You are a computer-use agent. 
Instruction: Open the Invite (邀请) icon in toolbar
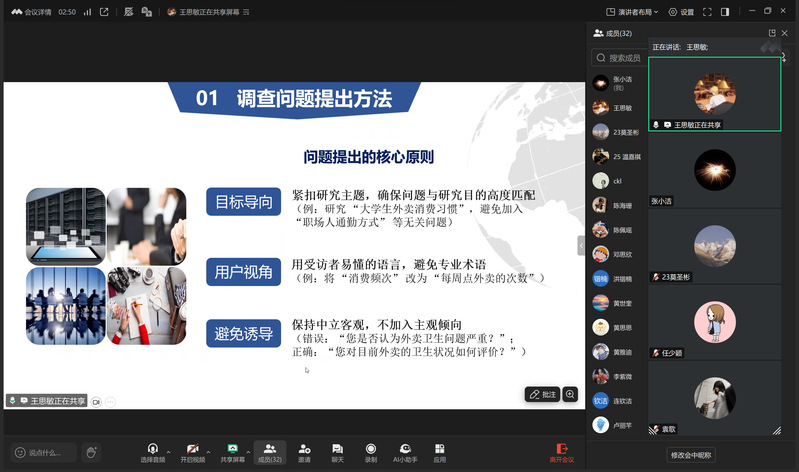(x=304, y=453)
